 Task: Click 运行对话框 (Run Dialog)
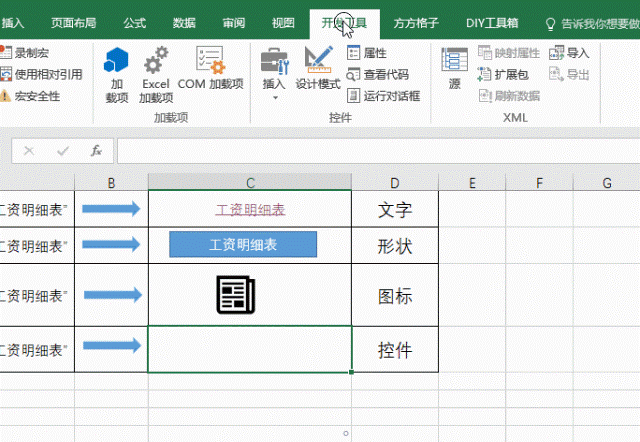383,96
